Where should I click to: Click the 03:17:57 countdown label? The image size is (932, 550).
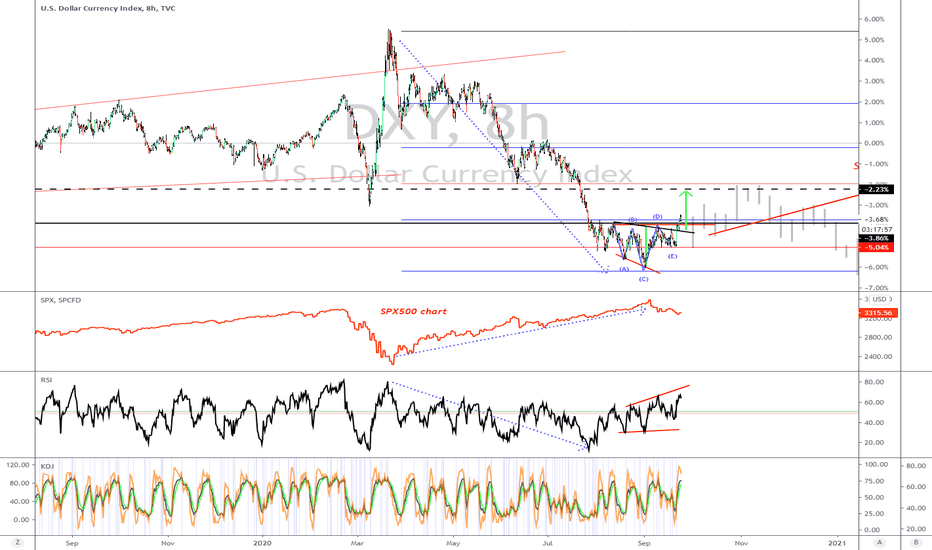[x=877, y=230]
